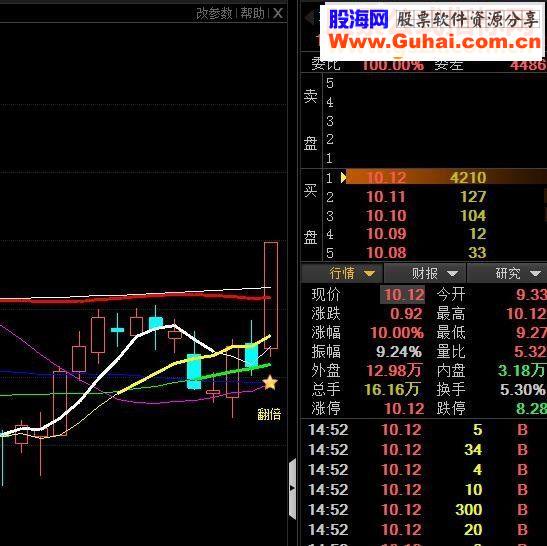Click the 量比 value 5.32
Viewport: 547px width, 546px height.
pyautogui.click(x=530, y=352)
